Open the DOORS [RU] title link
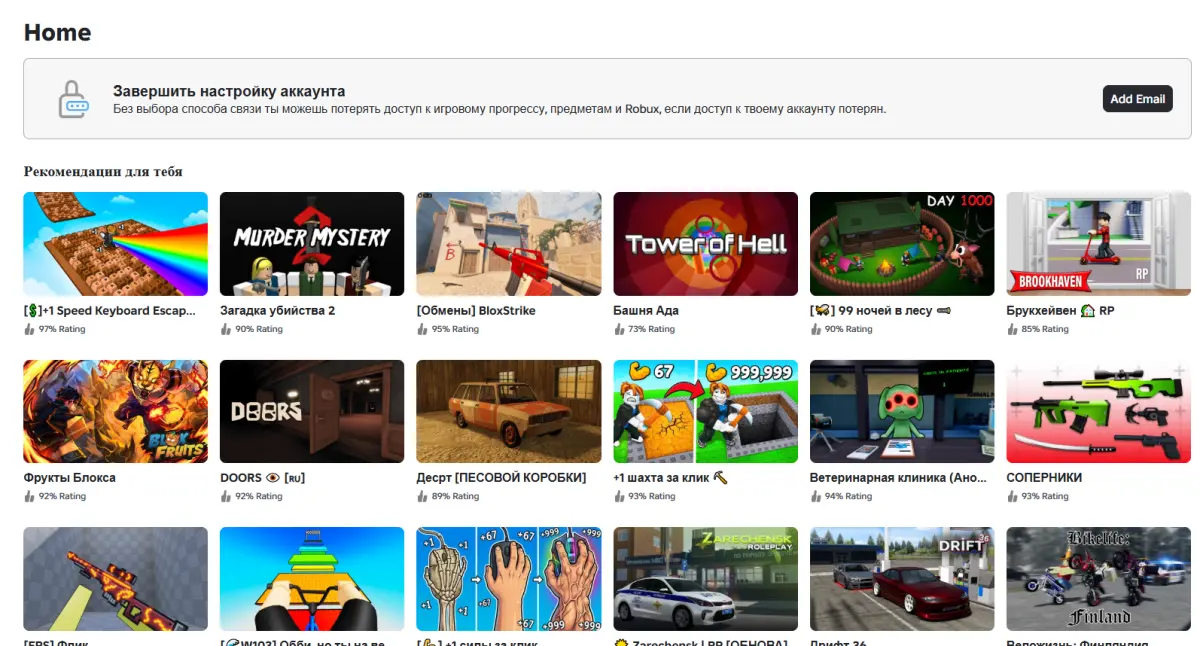Image resolution: width=1200 pixels, height=646 pixels. click(x=262, y=478)
